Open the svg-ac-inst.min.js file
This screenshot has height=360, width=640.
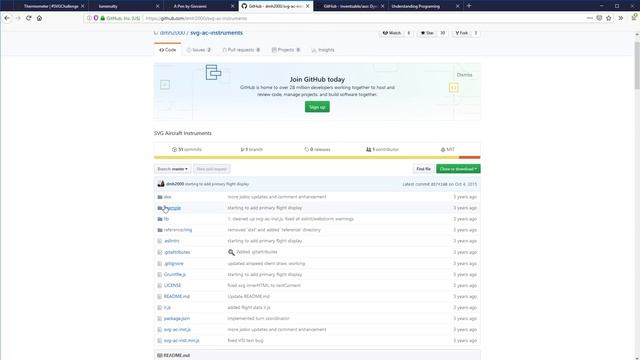[182, 341]
